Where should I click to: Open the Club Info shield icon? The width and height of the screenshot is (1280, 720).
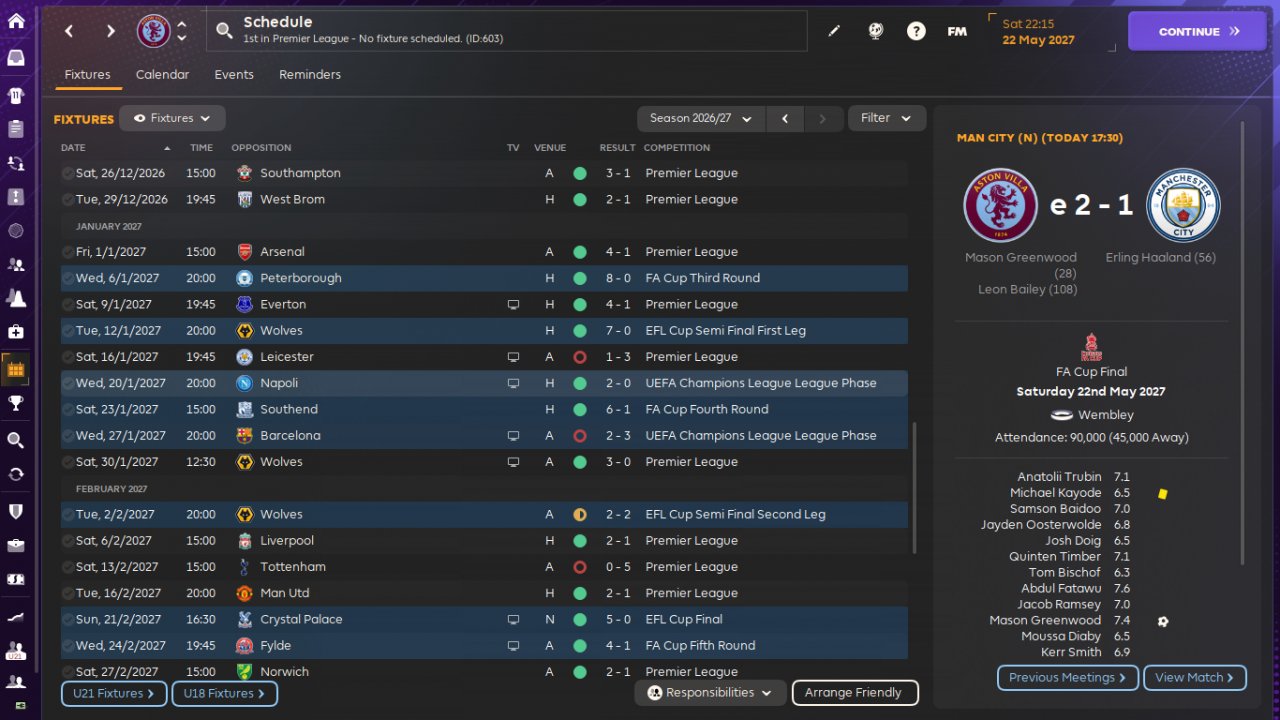16,511
